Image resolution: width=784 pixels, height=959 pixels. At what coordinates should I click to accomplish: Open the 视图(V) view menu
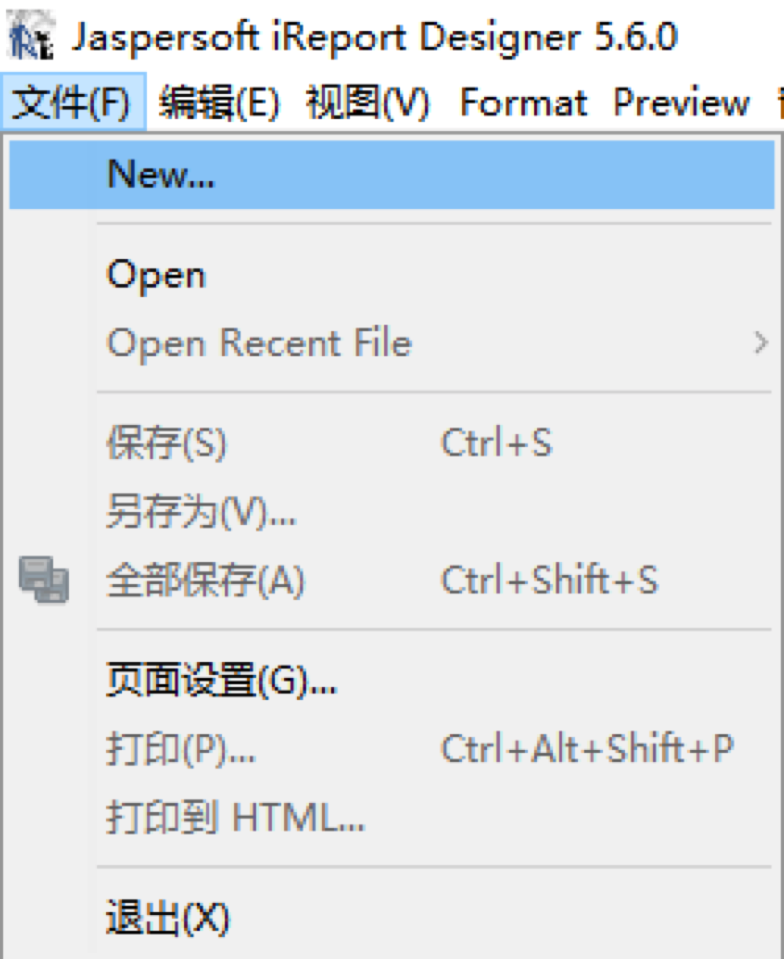tap(368, 102)
